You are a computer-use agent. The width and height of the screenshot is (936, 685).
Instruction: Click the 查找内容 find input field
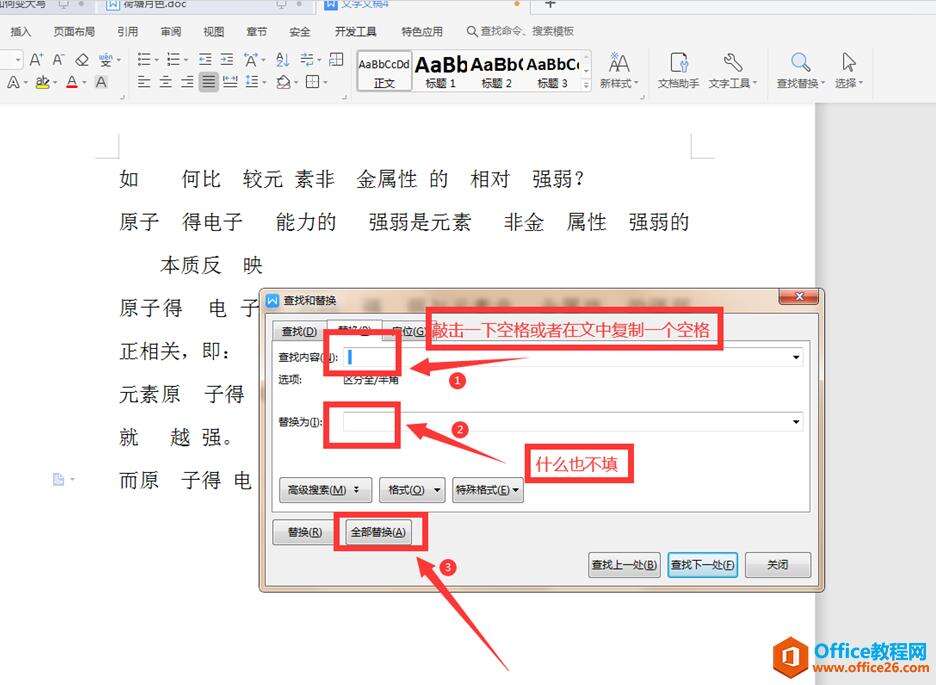coord(573,357)
